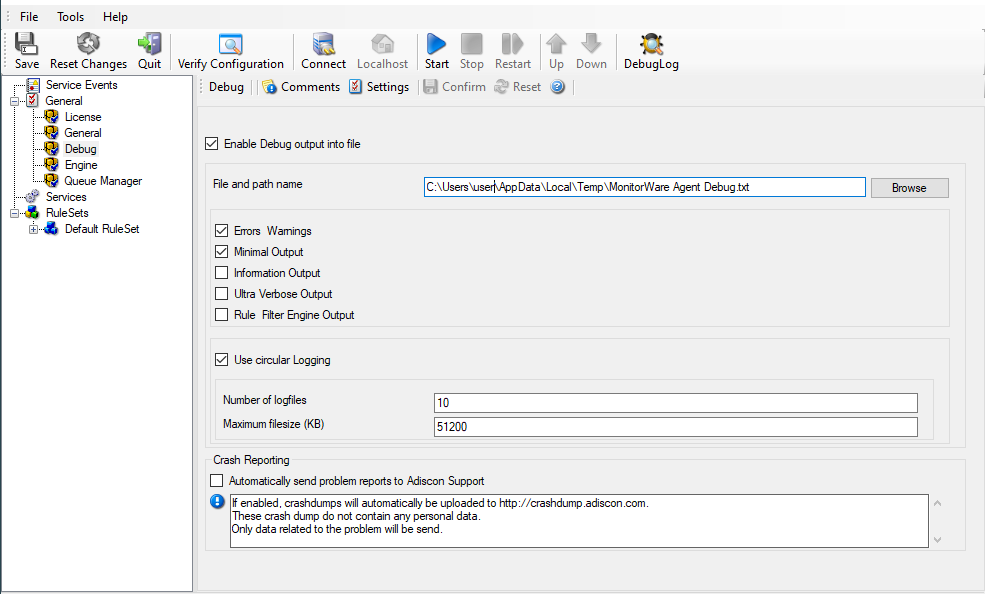
Task: Click the Number of logfiles field
Action: pyautogui.click(x=675, y=403)
